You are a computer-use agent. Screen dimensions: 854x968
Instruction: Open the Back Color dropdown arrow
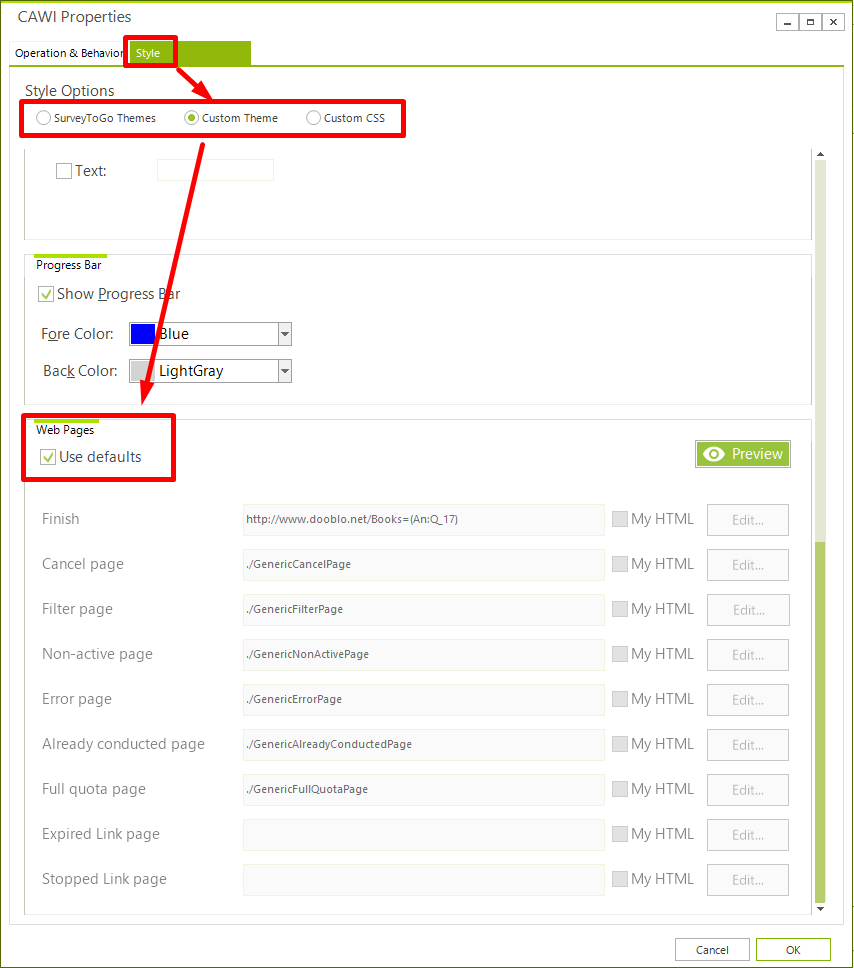(285, 371)
